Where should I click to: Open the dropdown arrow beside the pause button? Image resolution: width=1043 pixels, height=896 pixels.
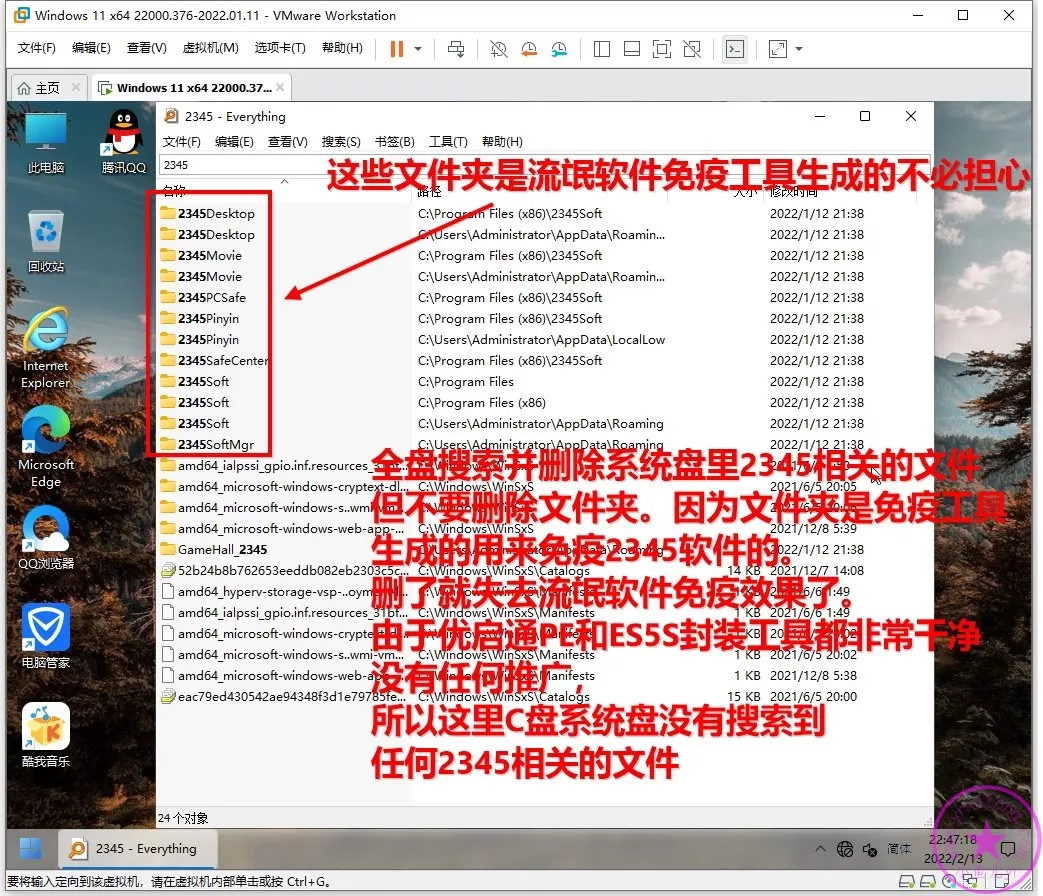[418, 48]
